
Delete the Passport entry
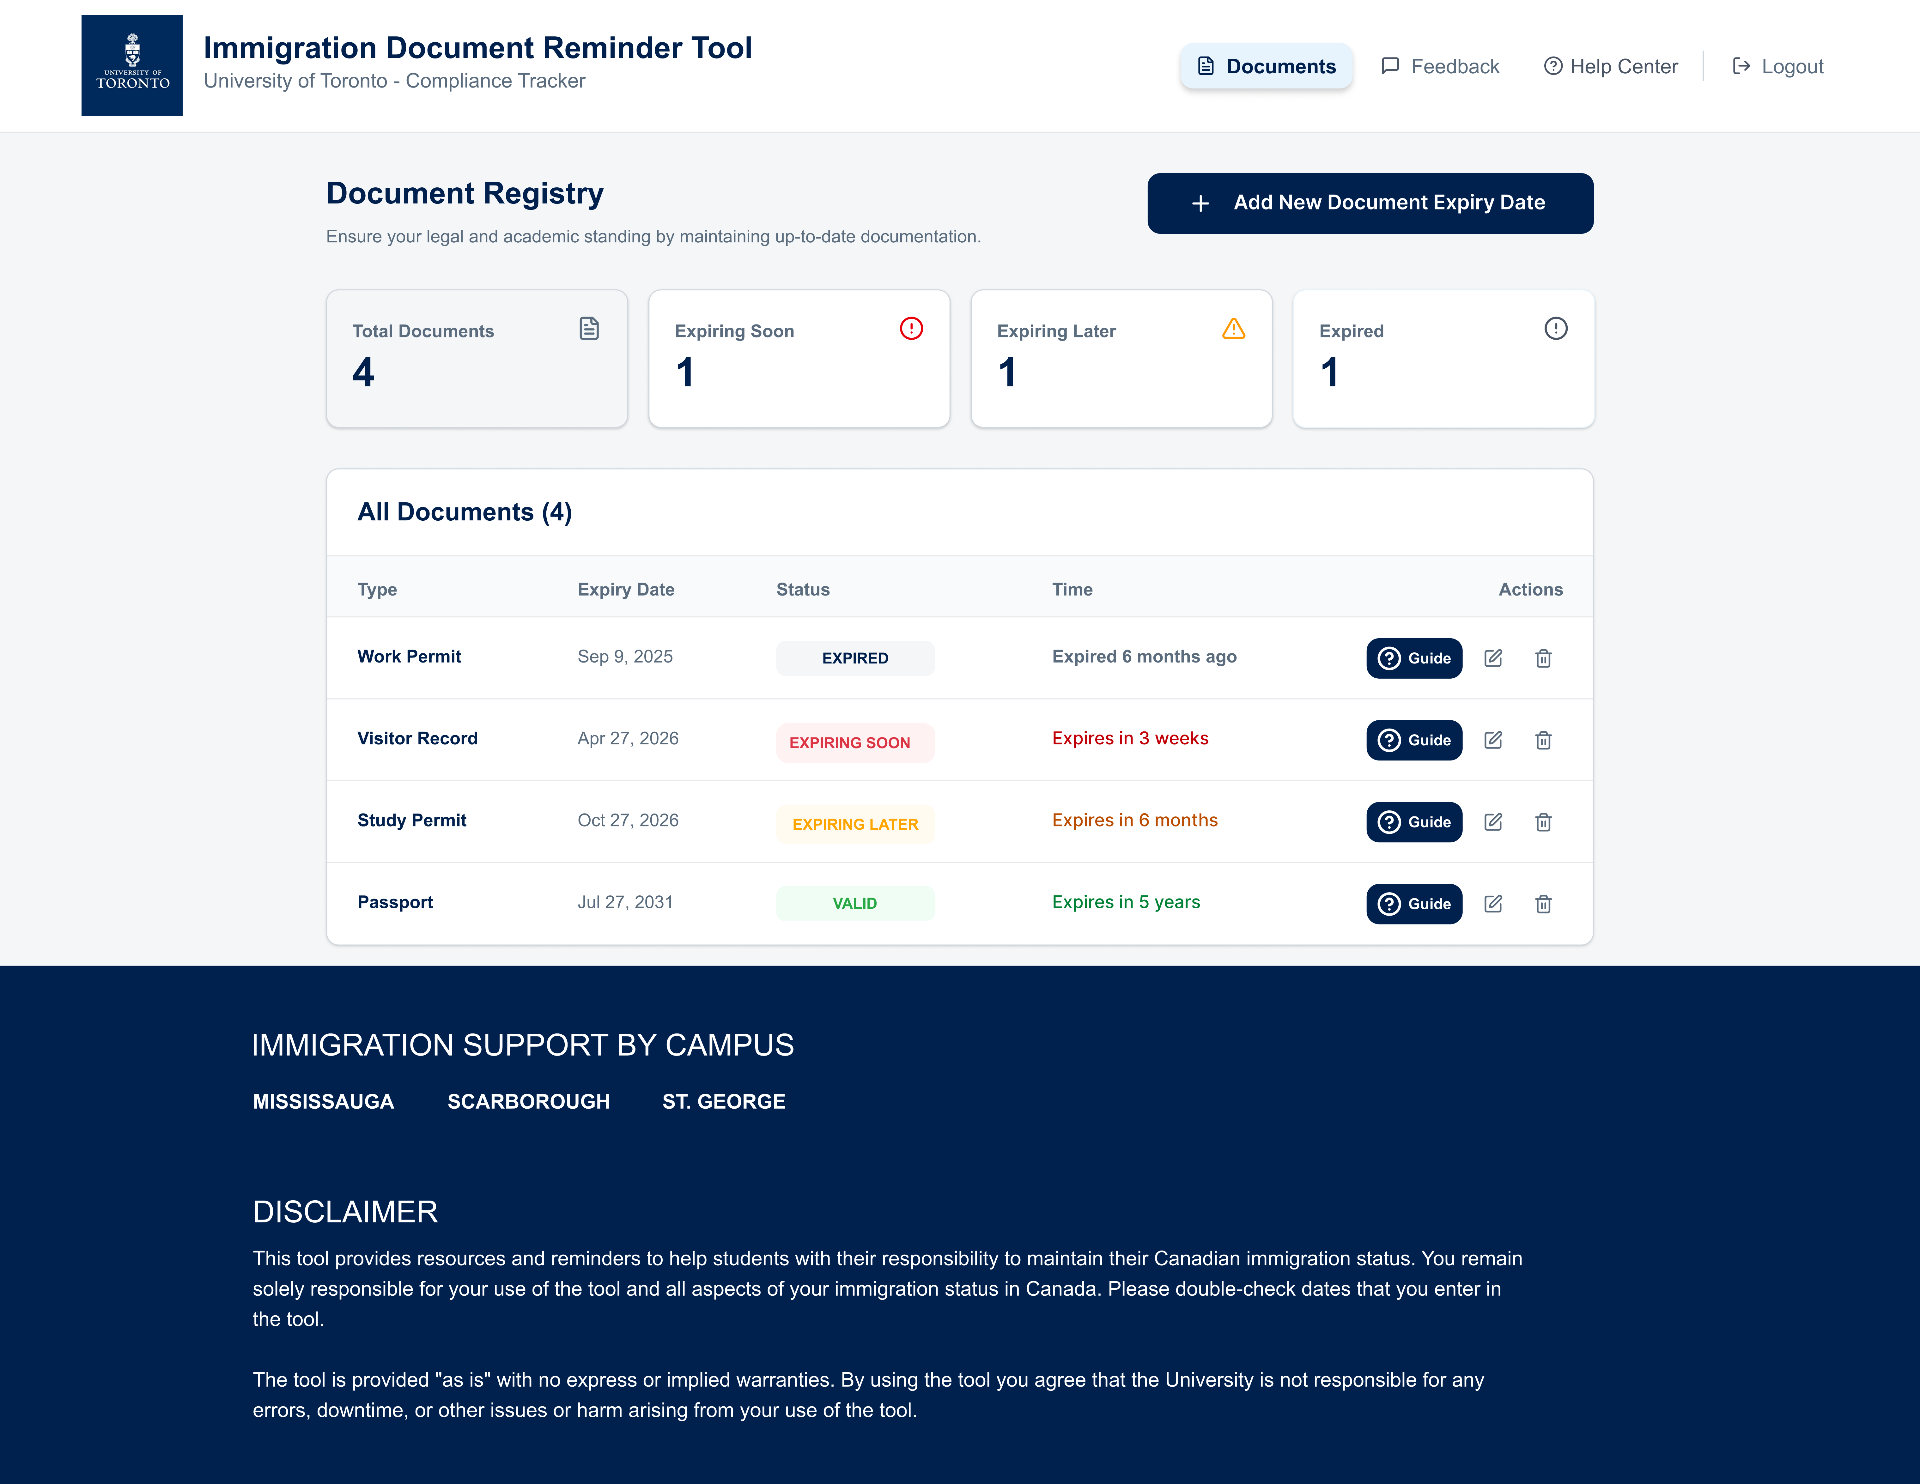point(1543,904)
